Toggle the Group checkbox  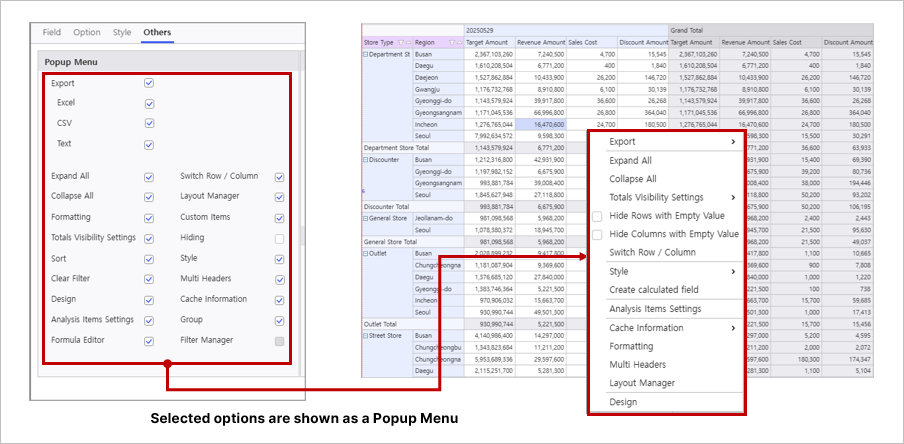point(280,320)
